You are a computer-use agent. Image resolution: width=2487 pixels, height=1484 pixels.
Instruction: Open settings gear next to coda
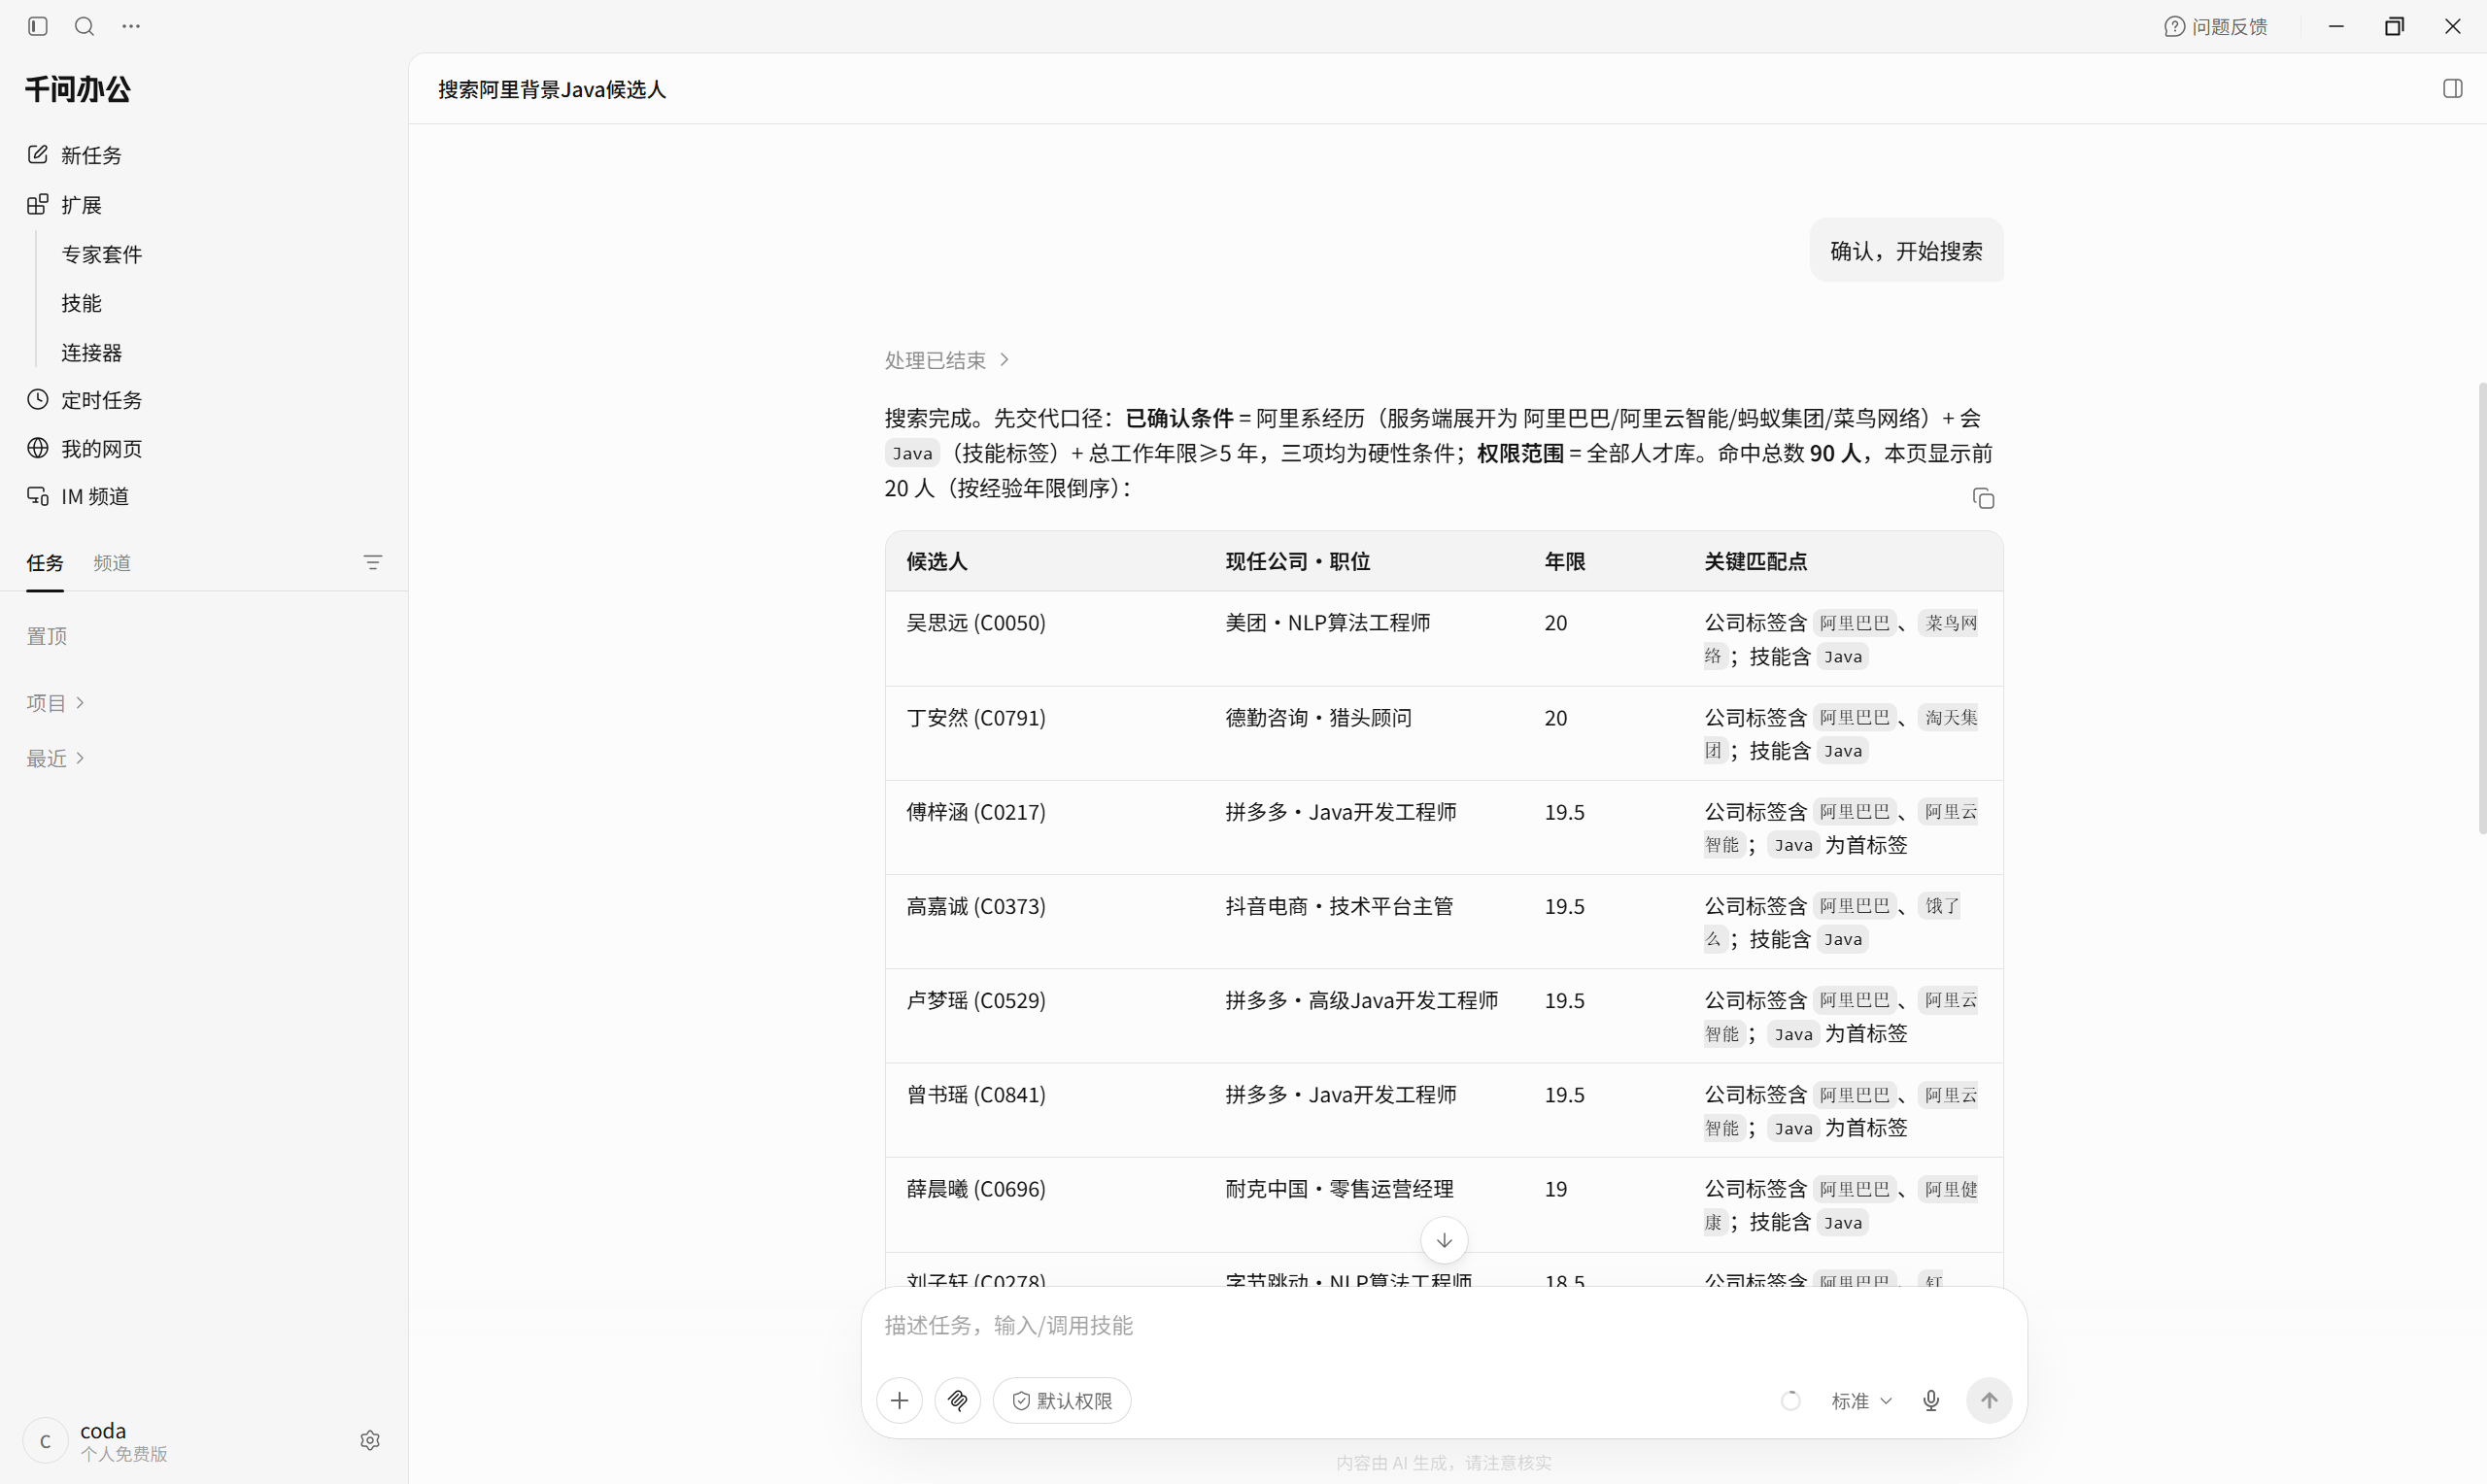370,1440
